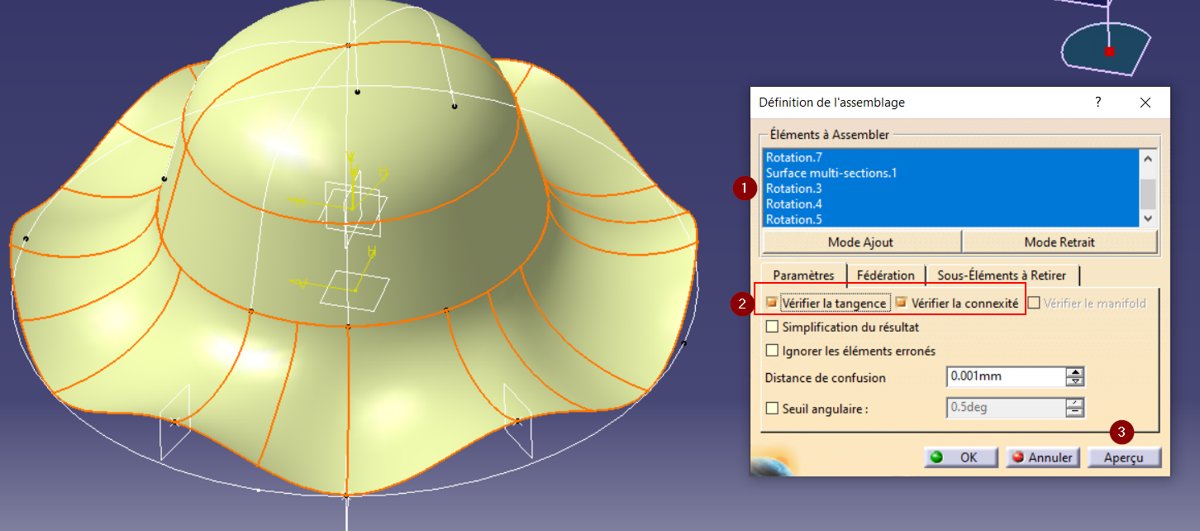Click Aperçu to preview the join
The height and width of the screenshot is (531, 1200).
coord(1125,457)
